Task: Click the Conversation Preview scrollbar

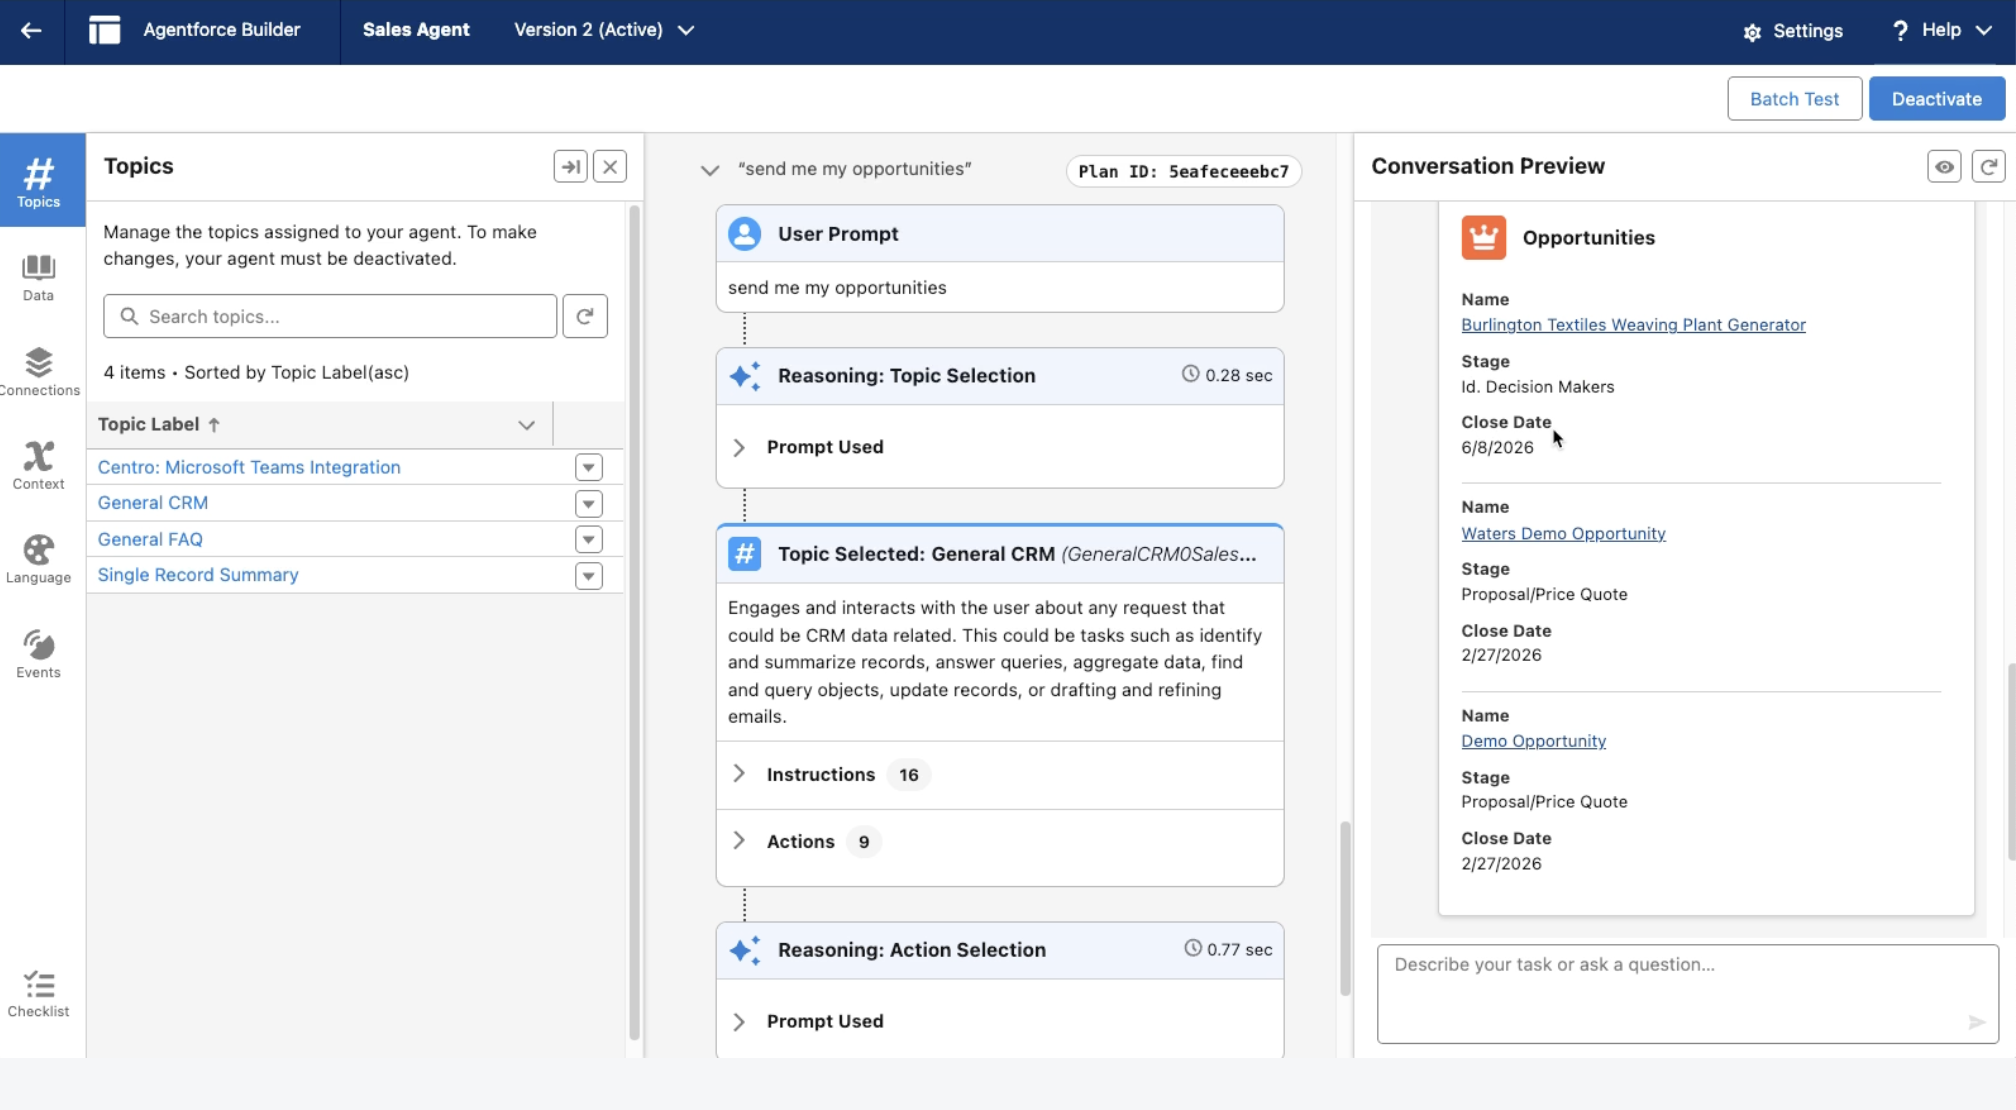Action: [x=2011, y=761]
